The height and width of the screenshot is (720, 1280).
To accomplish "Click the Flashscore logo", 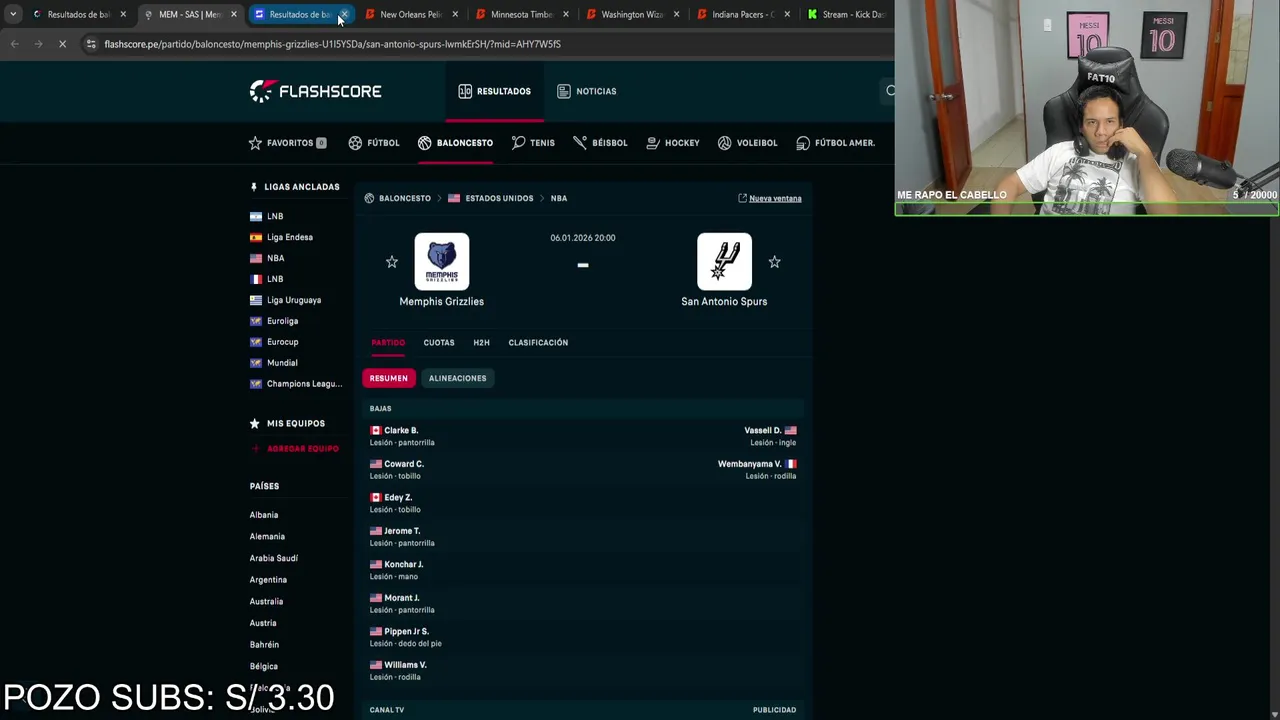I will pos(315,91).
